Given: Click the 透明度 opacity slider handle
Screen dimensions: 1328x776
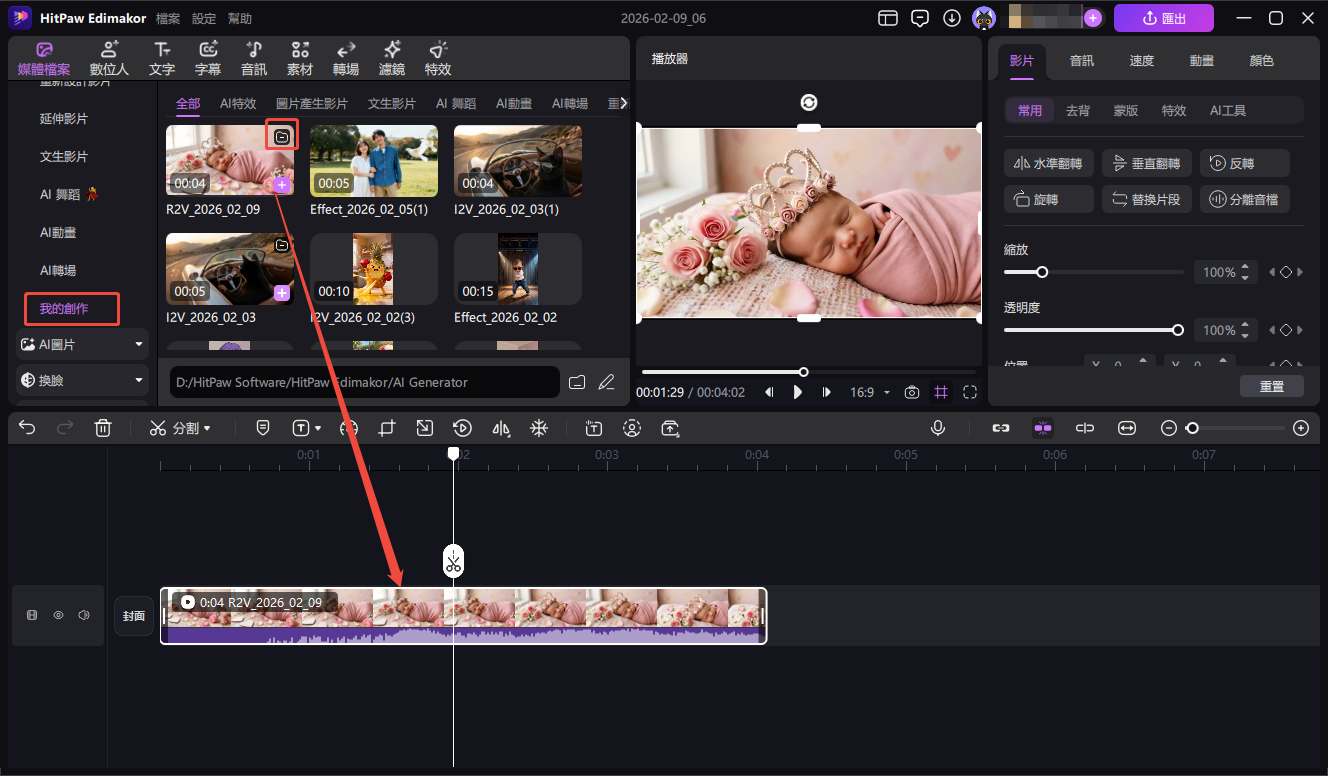Looking at the screenshot, I should (x=1178, y=330).
